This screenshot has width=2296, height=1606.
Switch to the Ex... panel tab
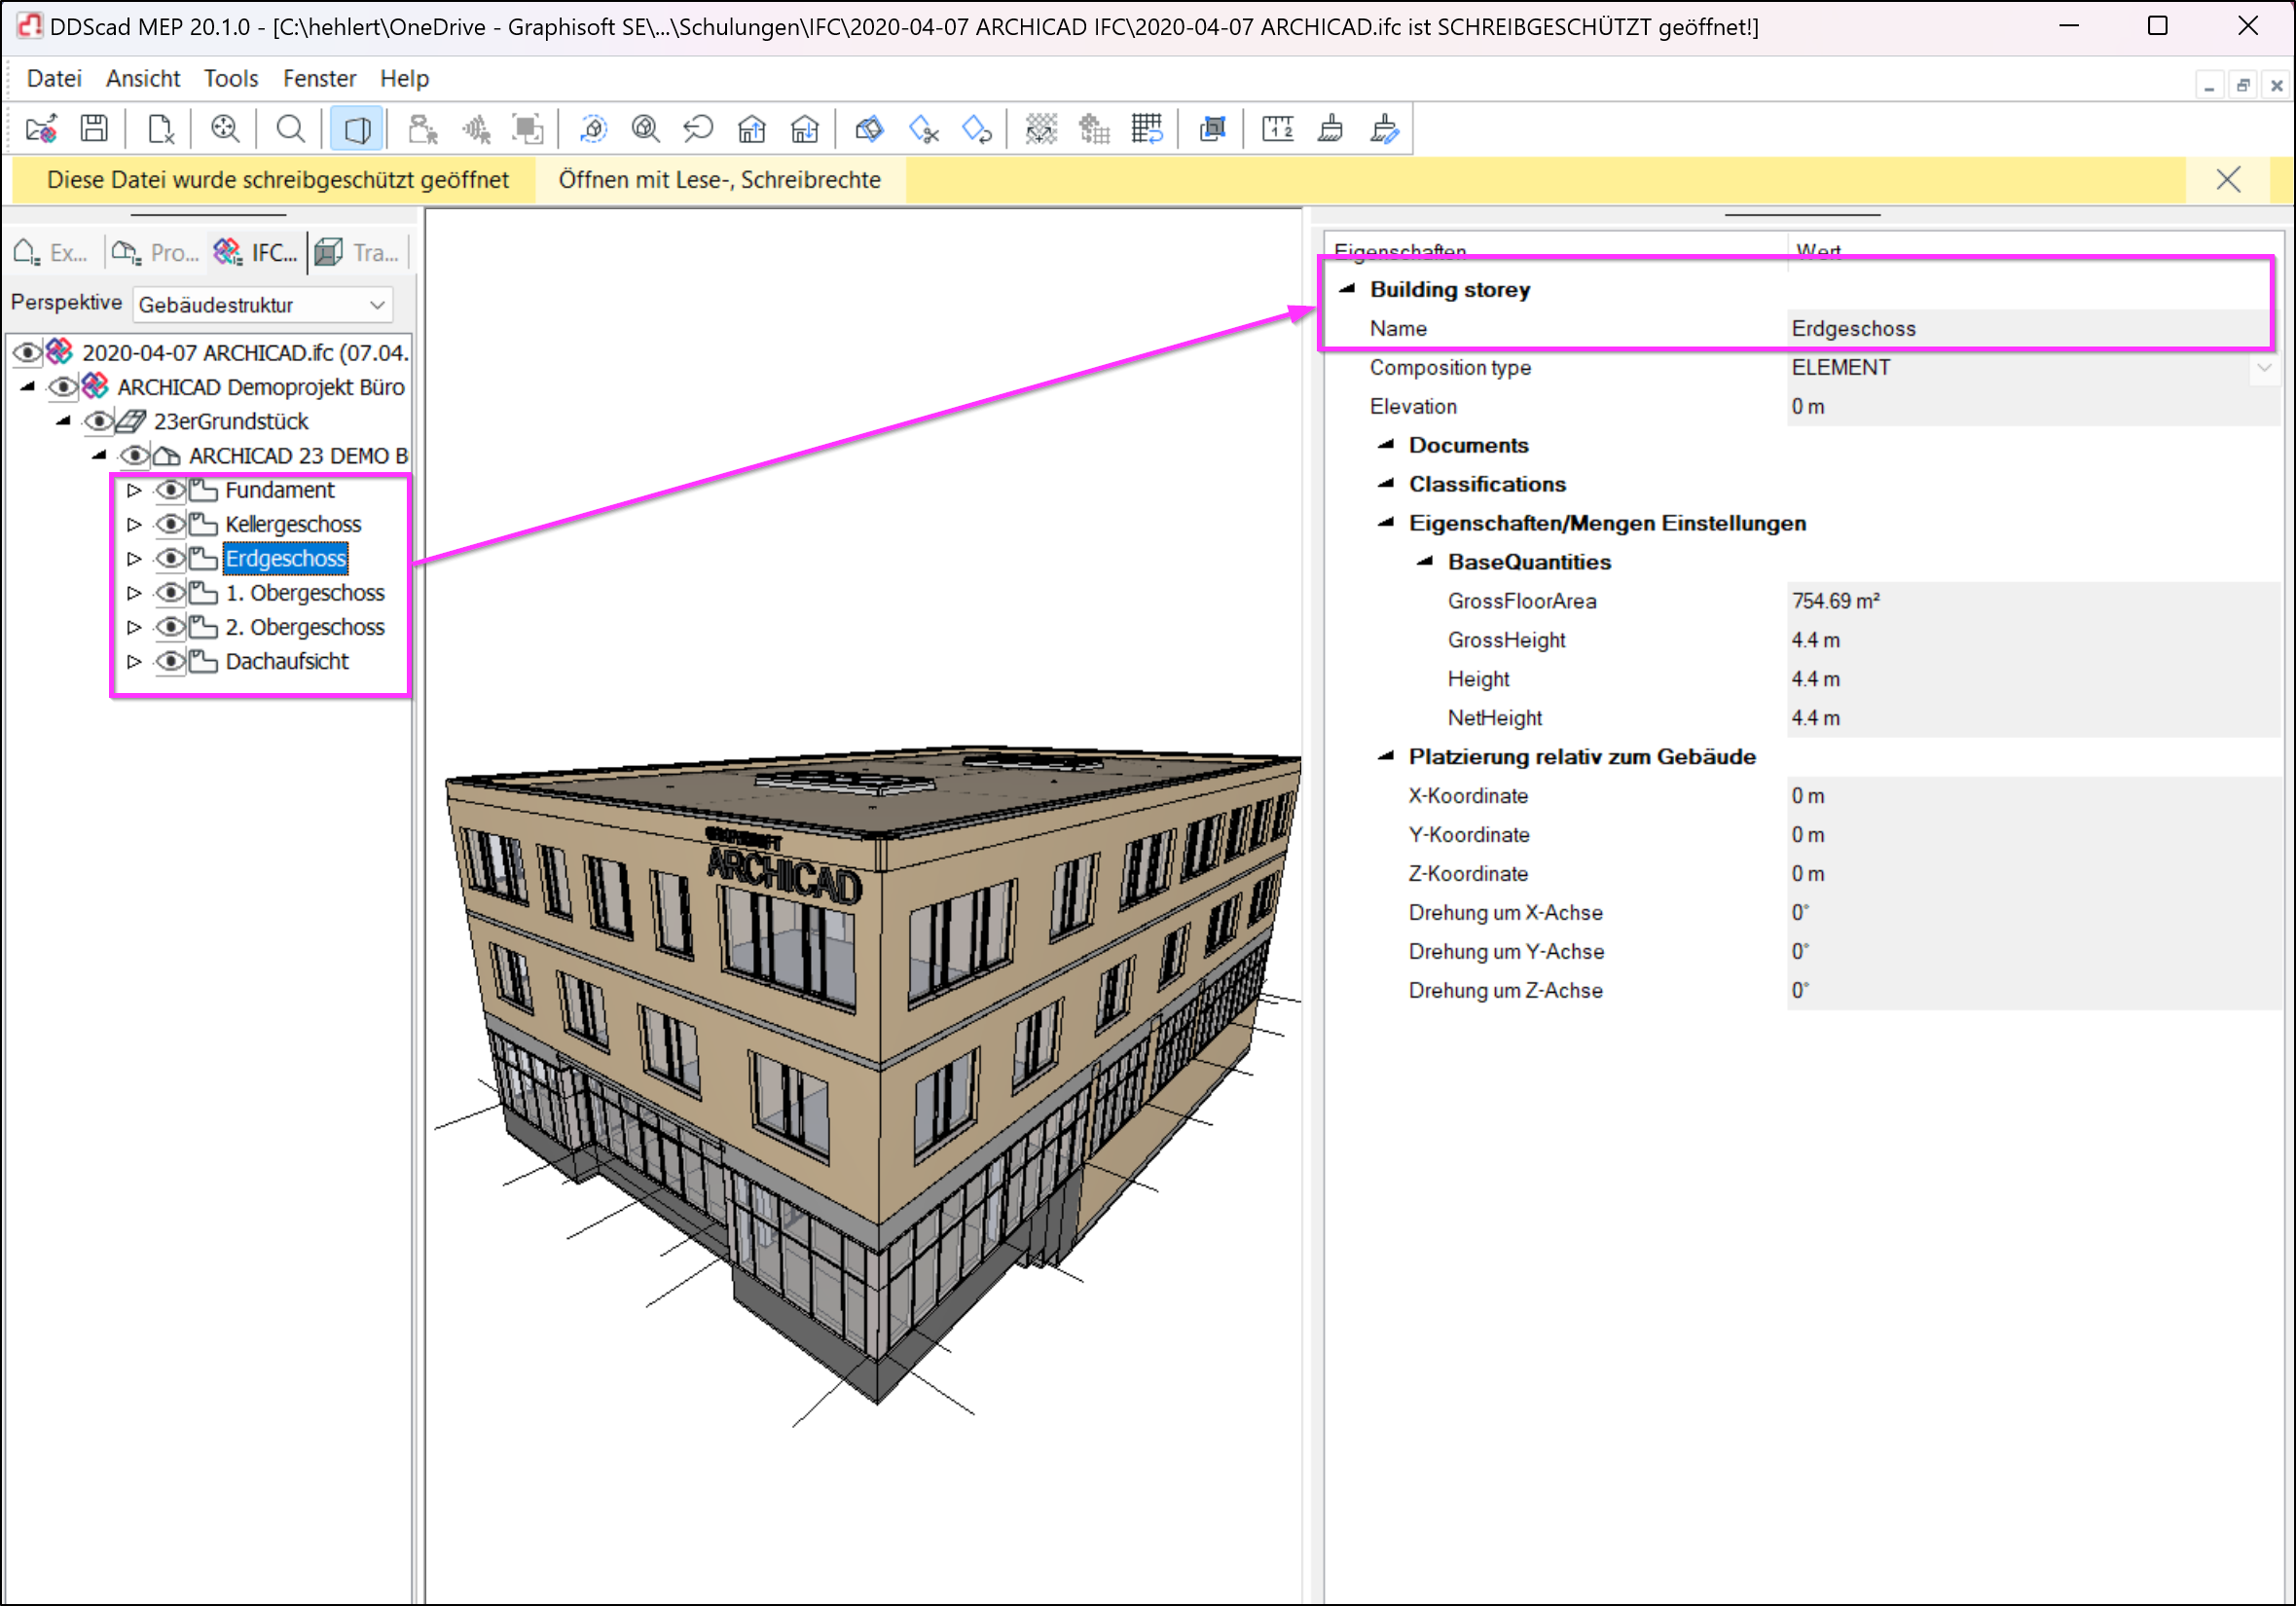[52, 253]
